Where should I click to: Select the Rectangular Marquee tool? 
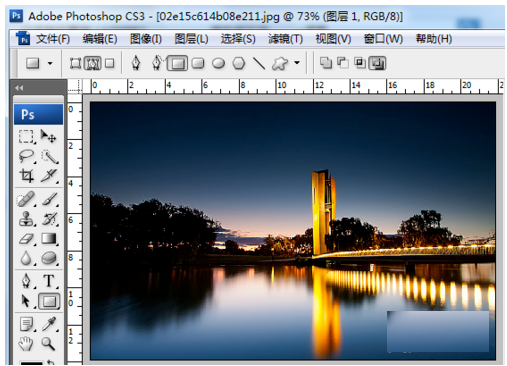point(26,136)
